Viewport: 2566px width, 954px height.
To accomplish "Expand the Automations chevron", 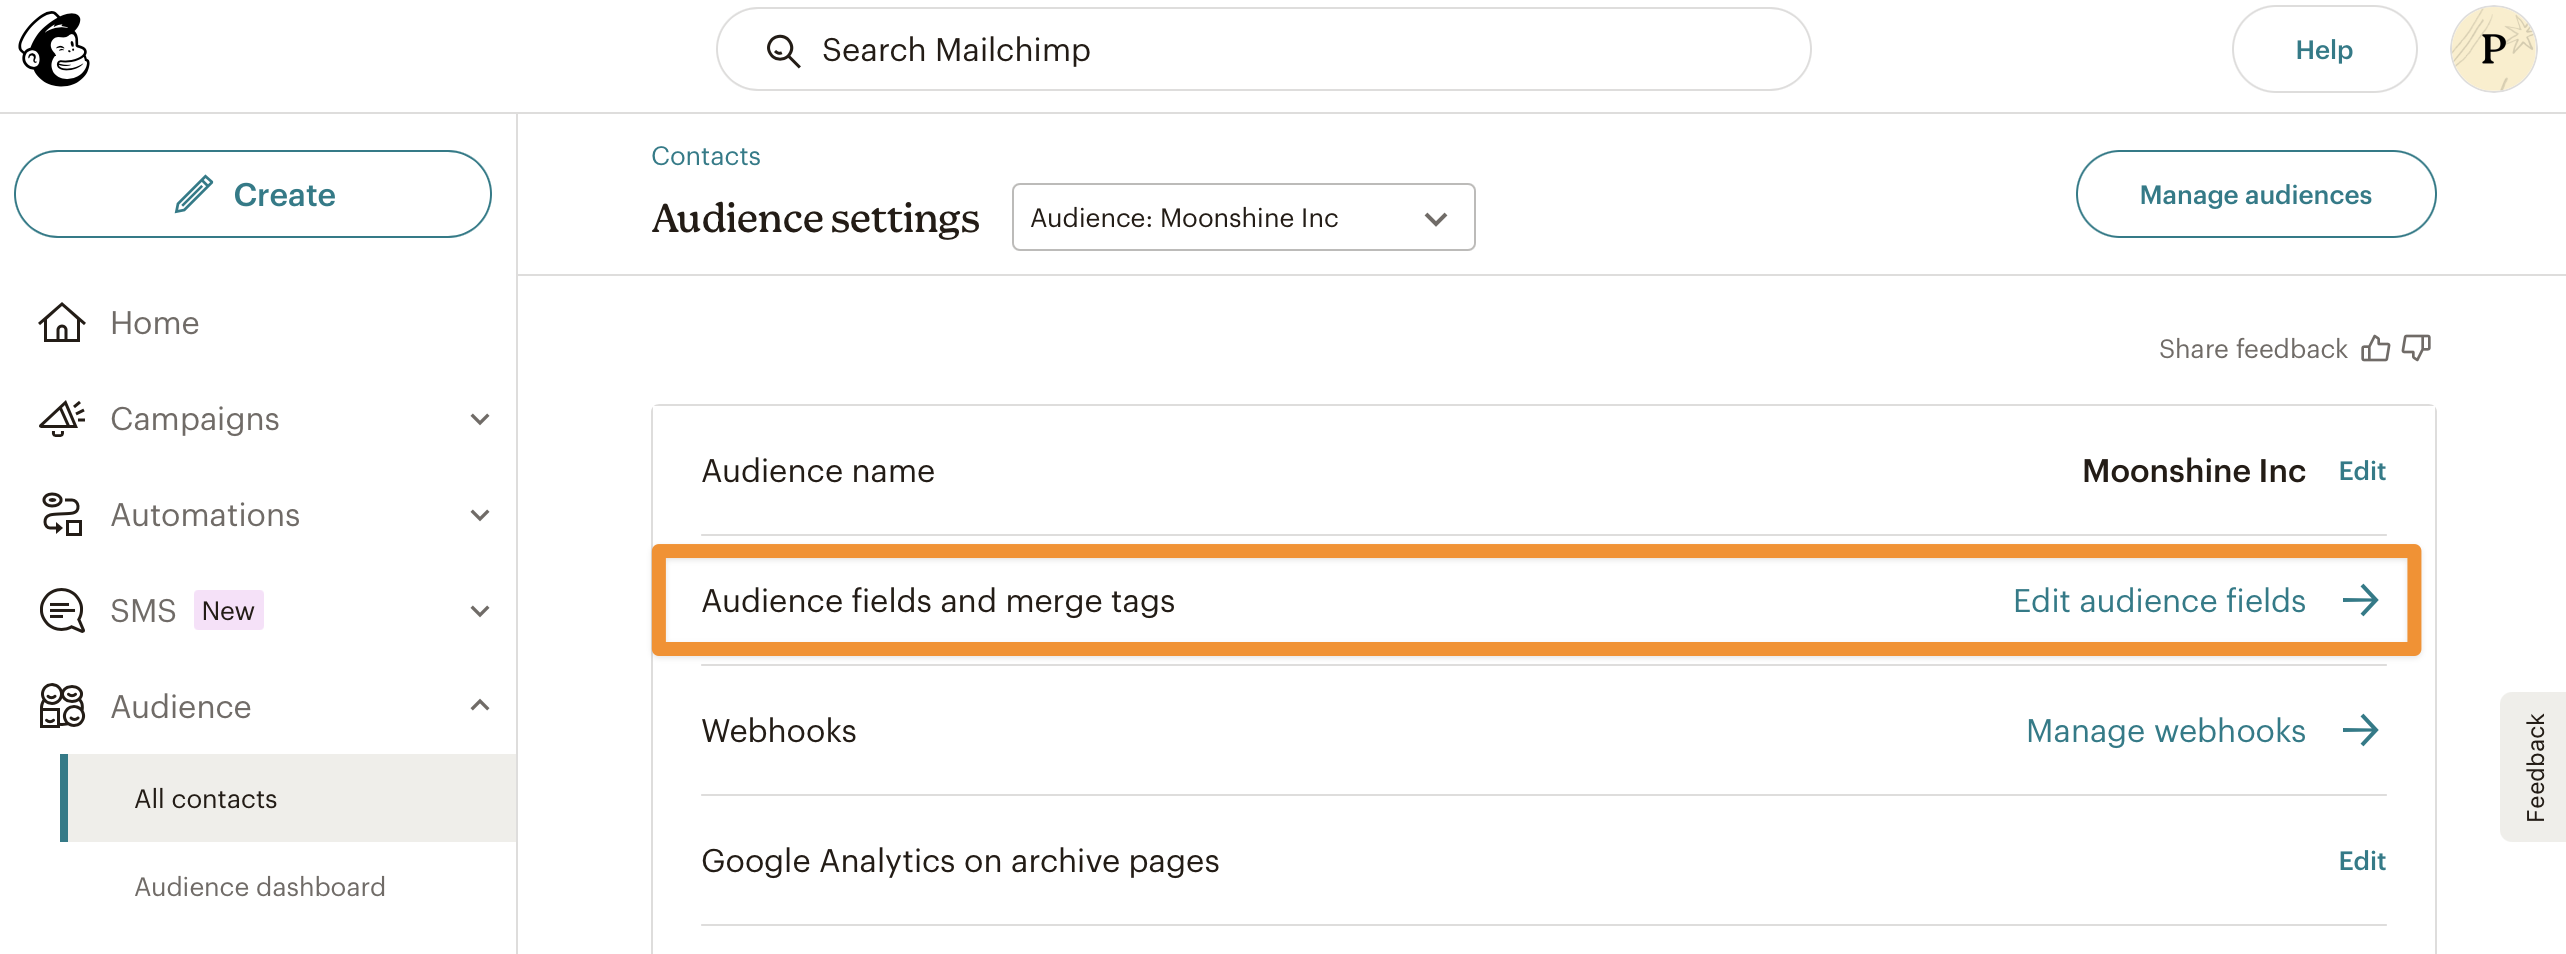I will 480,515.
